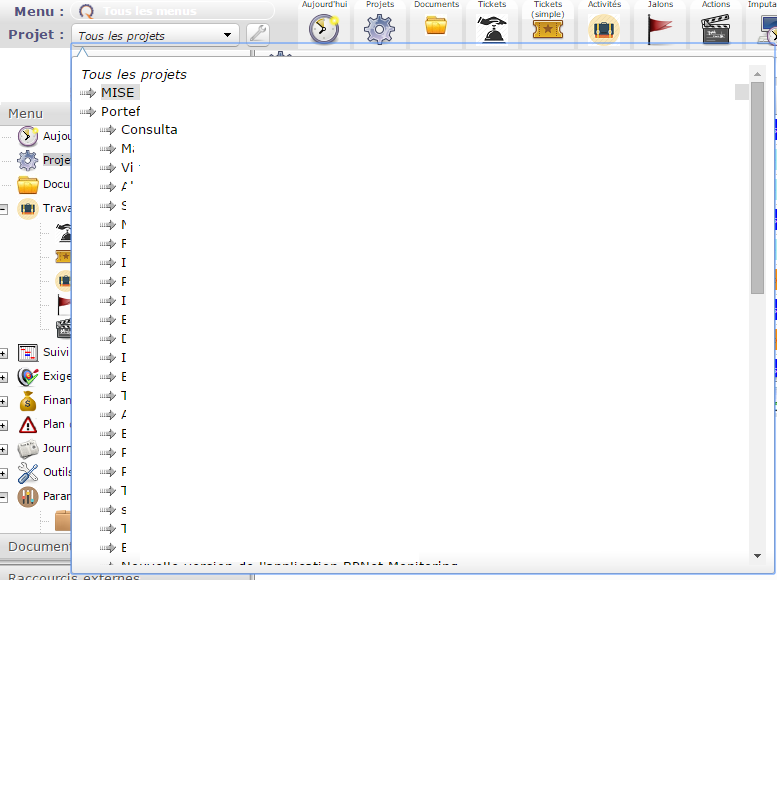Click the Projets gear icon in top toolbar
The image size is (777, 799).
point(379,29)
